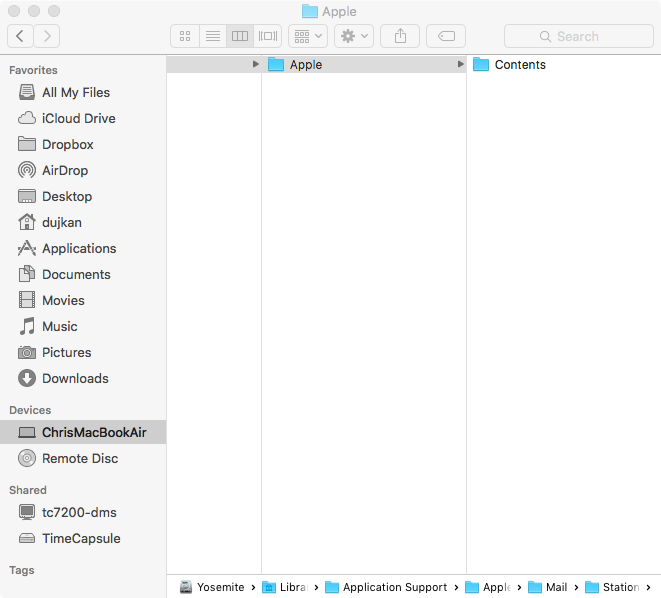Image resolution: width=661 pixels, height=598 pixels.
Task: Select the Contents folder
Action: pos(564,64)
